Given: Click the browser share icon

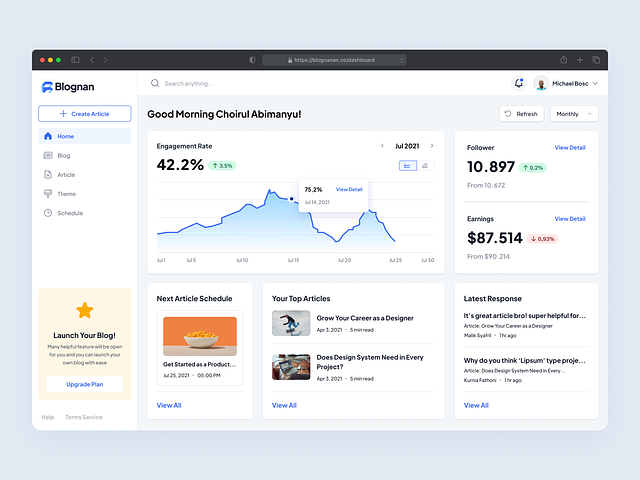Looking at the screenshot, I should (564, 60).
